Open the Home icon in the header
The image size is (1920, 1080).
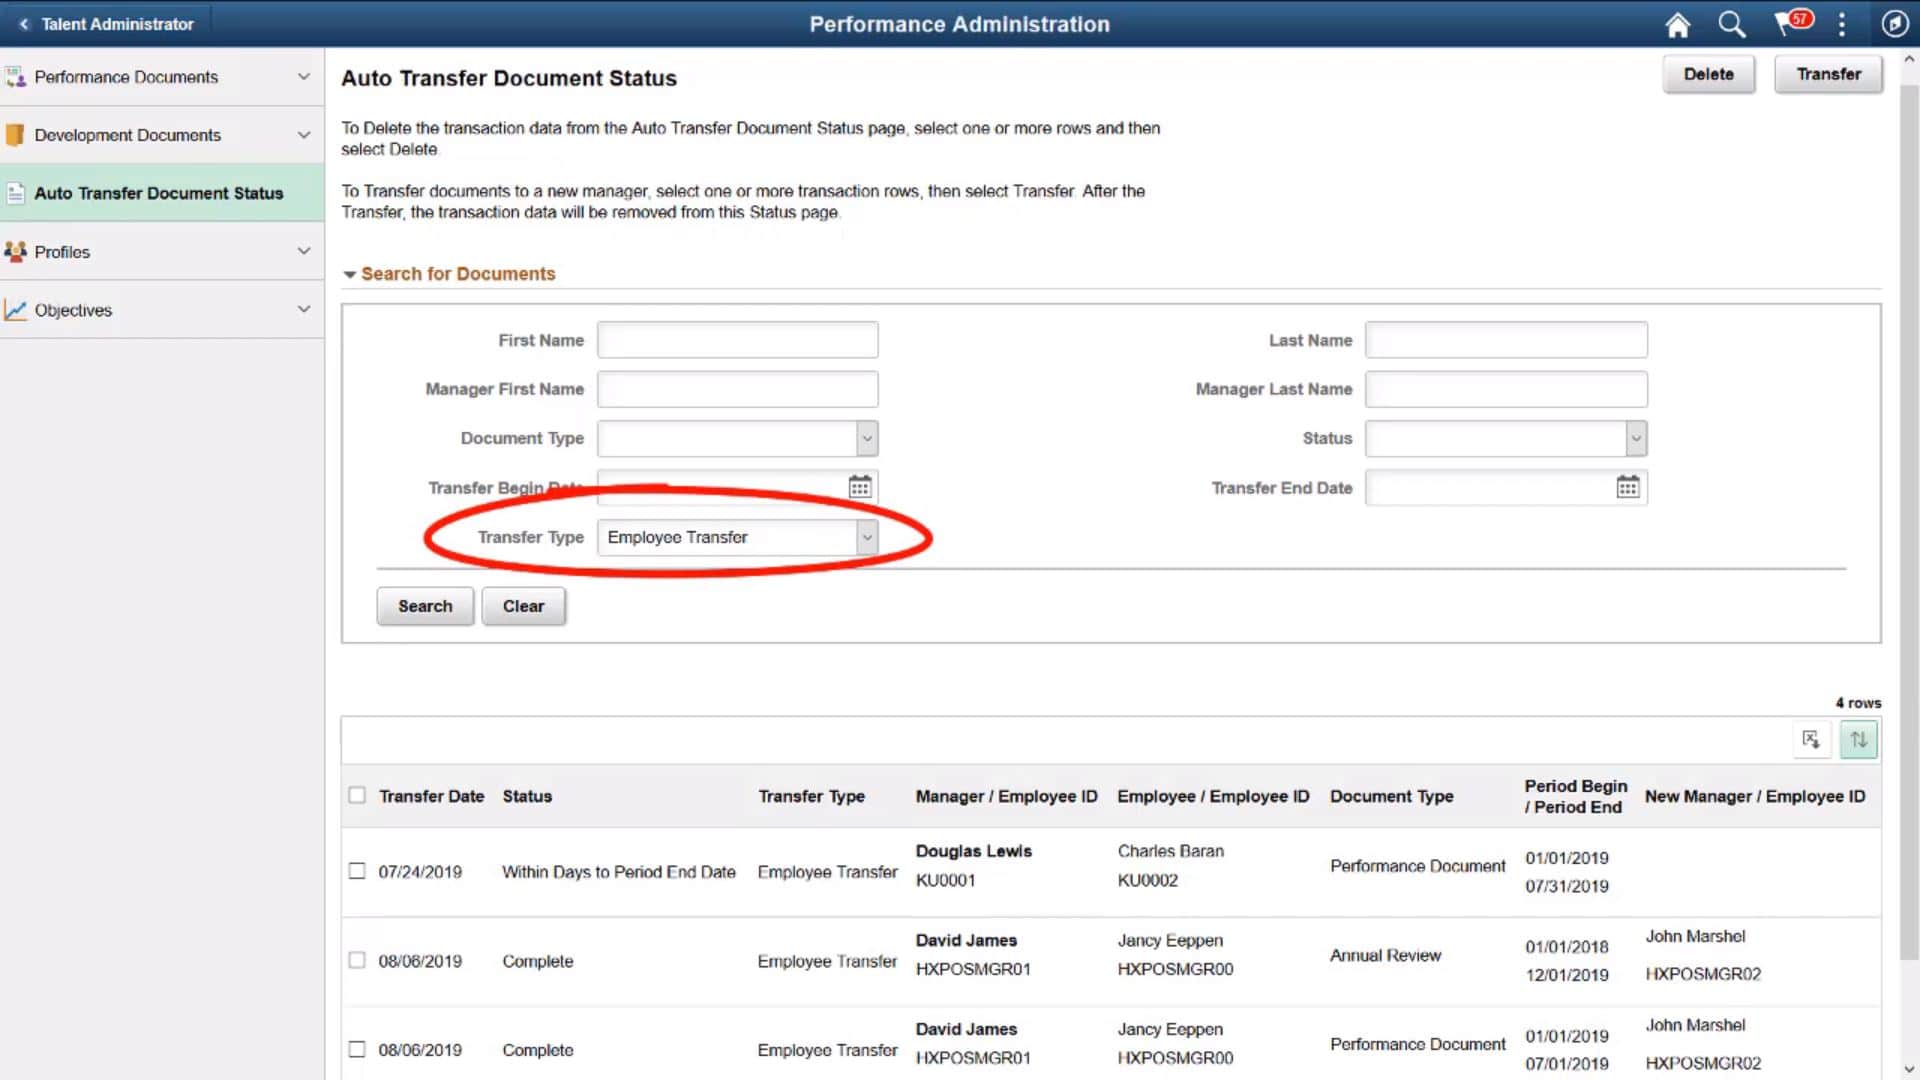click(1678, 24)
